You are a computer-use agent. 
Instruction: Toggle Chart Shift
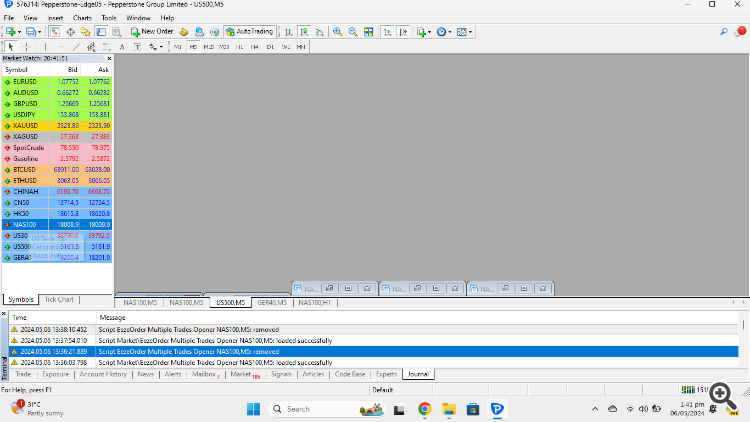click(x=403, y=32)
